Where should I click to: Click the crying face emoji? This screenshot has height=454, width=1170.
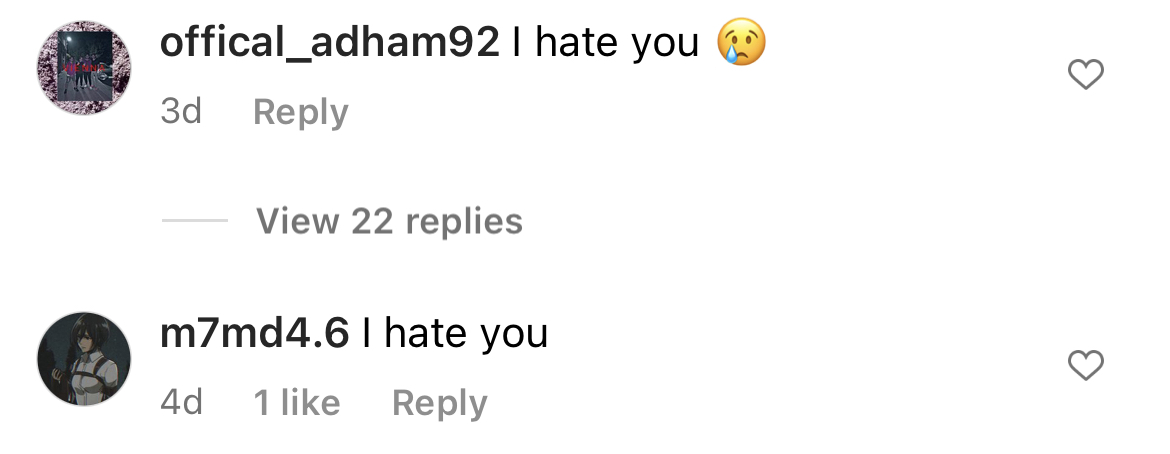click(x=742, y=43)
